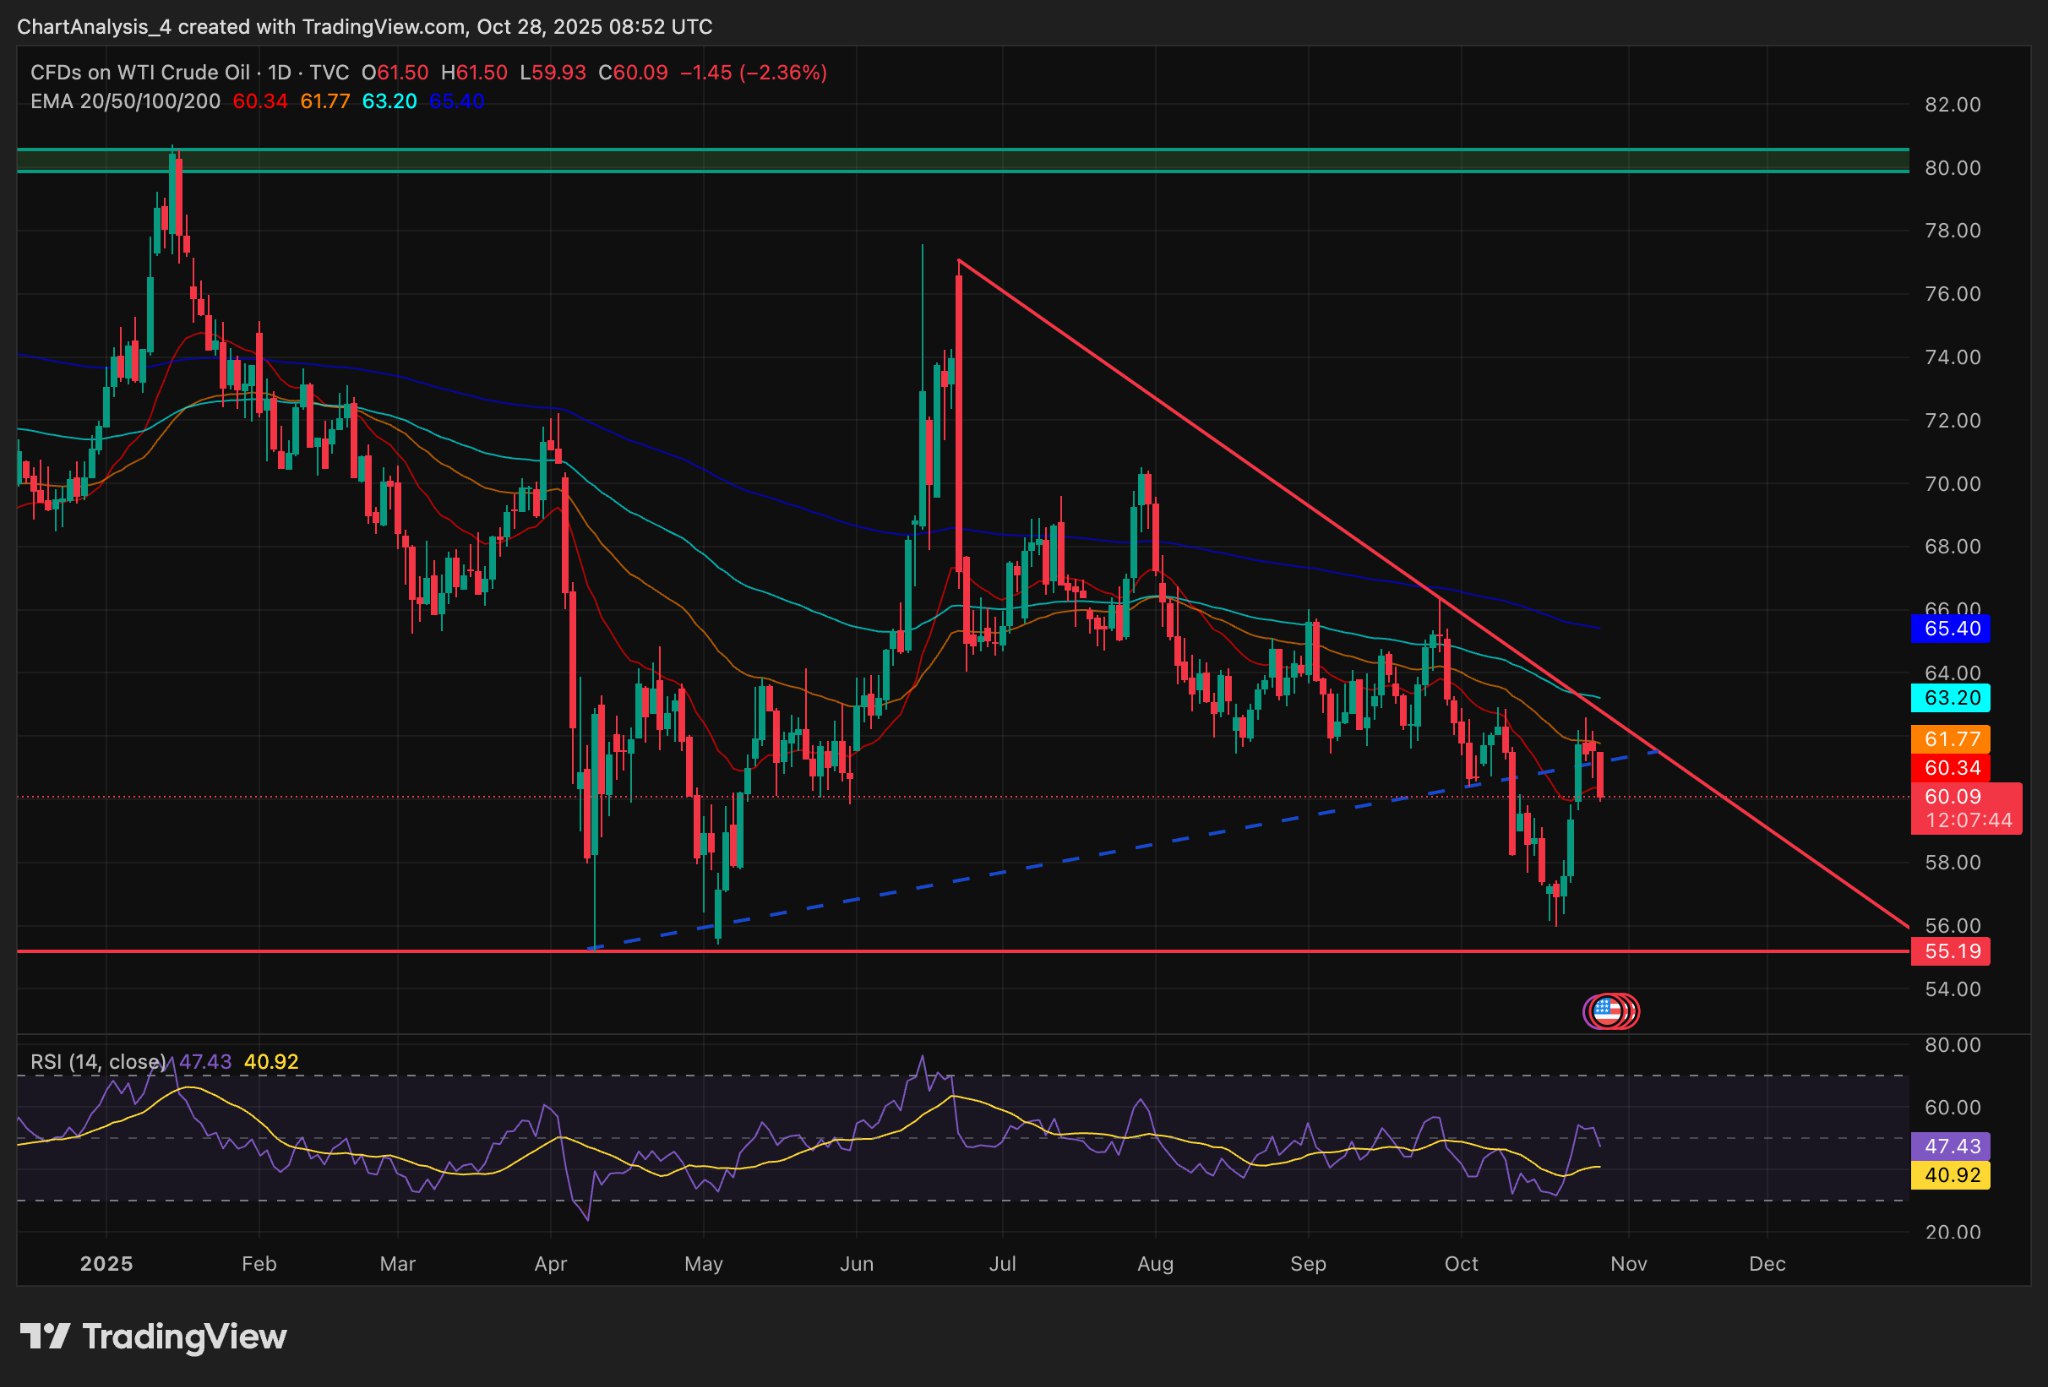Click the orange 61.77 EMA price tag
The height and width of the screenshot is (1387, 2048).
pyautogui.click(x=1950, y=739)
